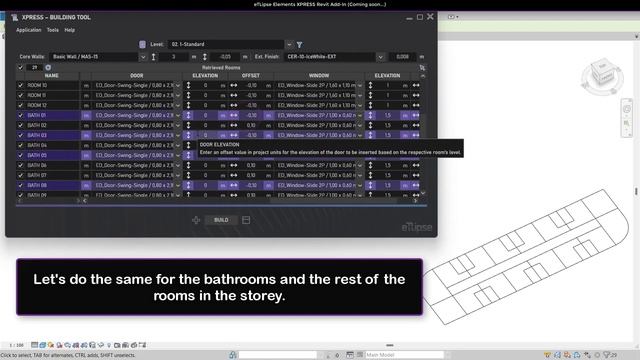Expand the Core Walls type dropdown
The height and width of the screenshot is (360, 640).
[x=143, y=57]
